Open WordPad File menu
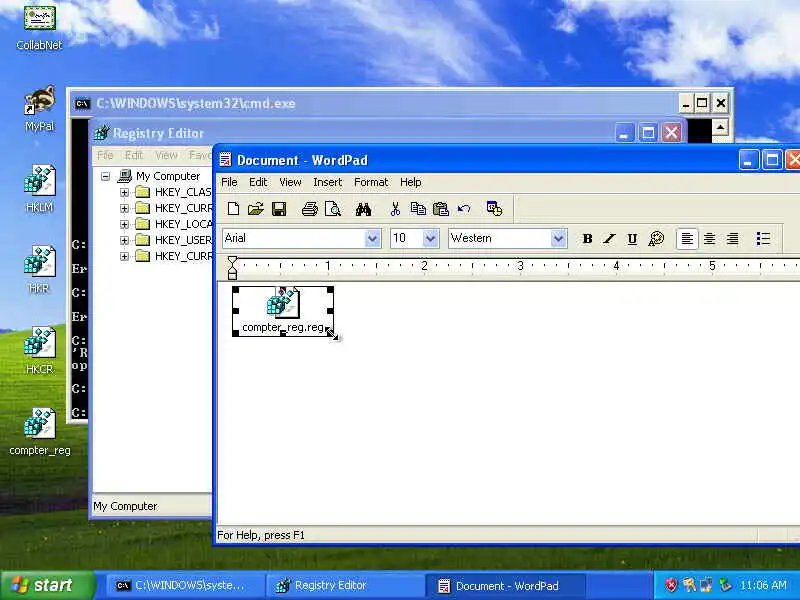 [x=229, y=182]
